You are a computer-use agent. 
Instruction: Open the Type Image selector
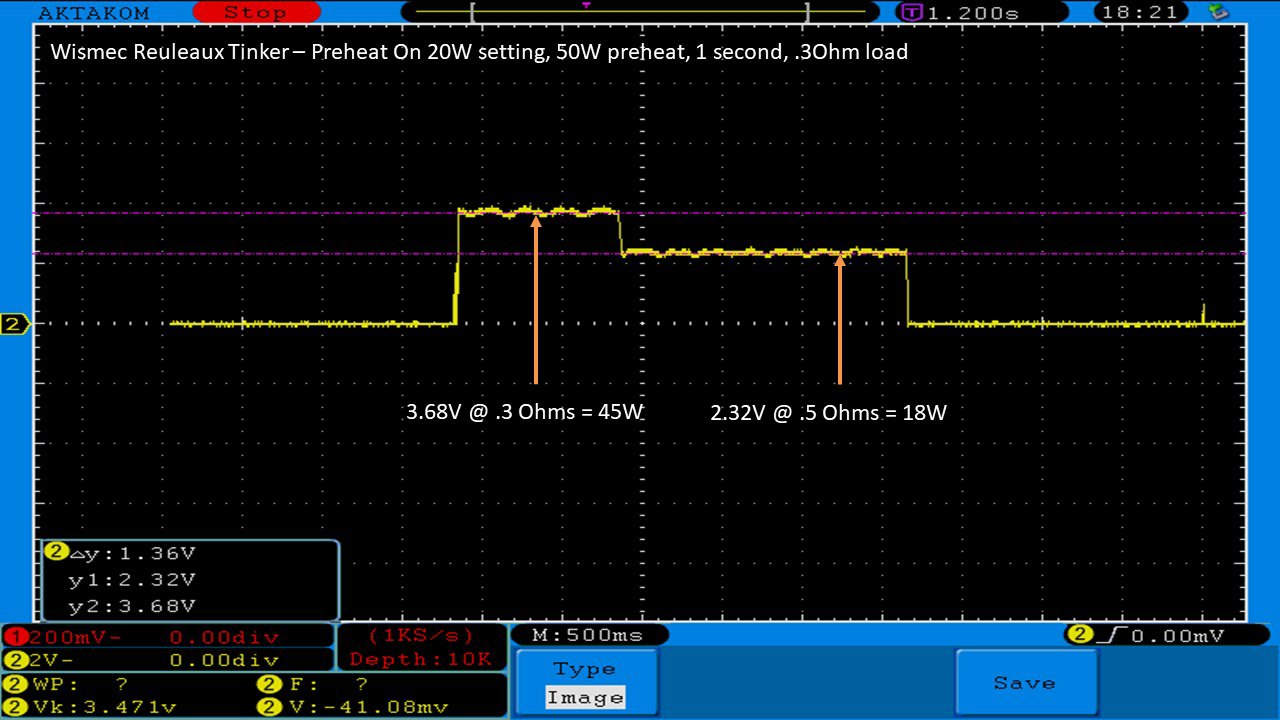point(586,683)
